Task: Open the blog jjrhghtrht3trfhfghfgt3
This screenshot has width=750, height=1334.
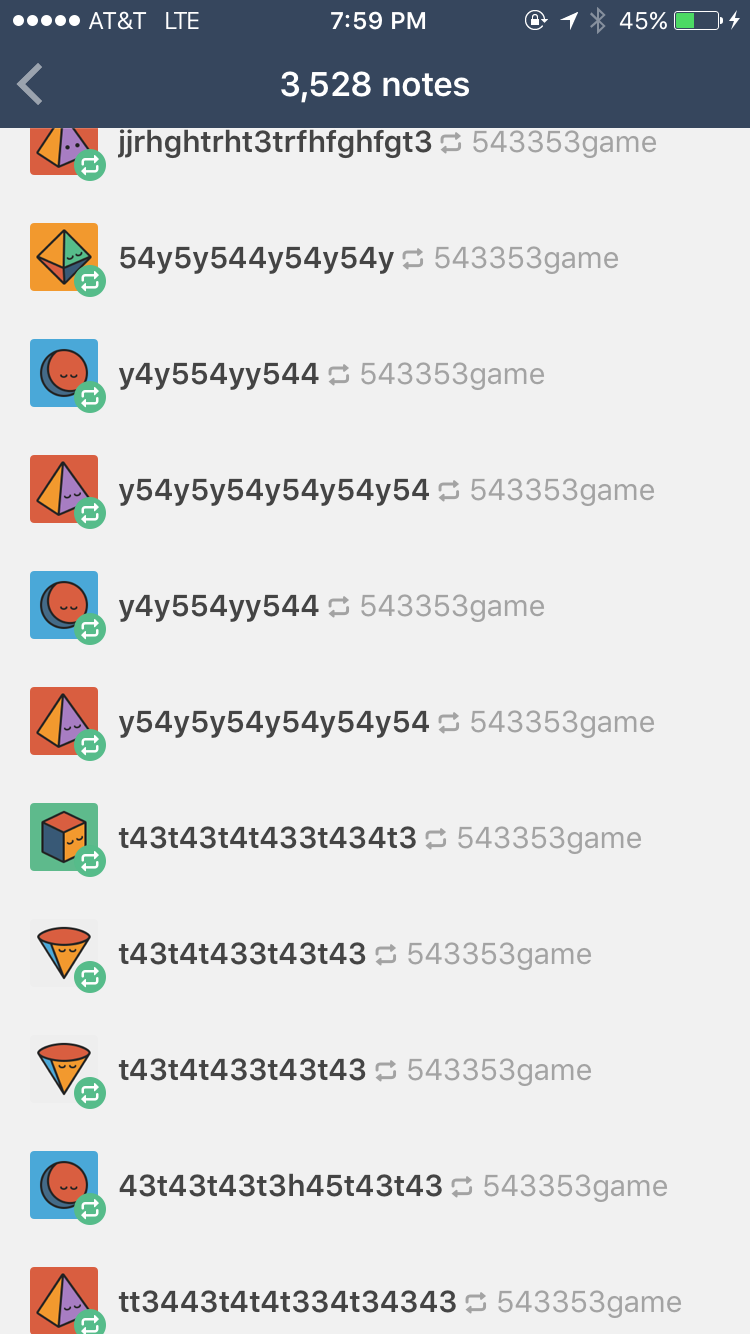Action: click(x=275, y=143)
